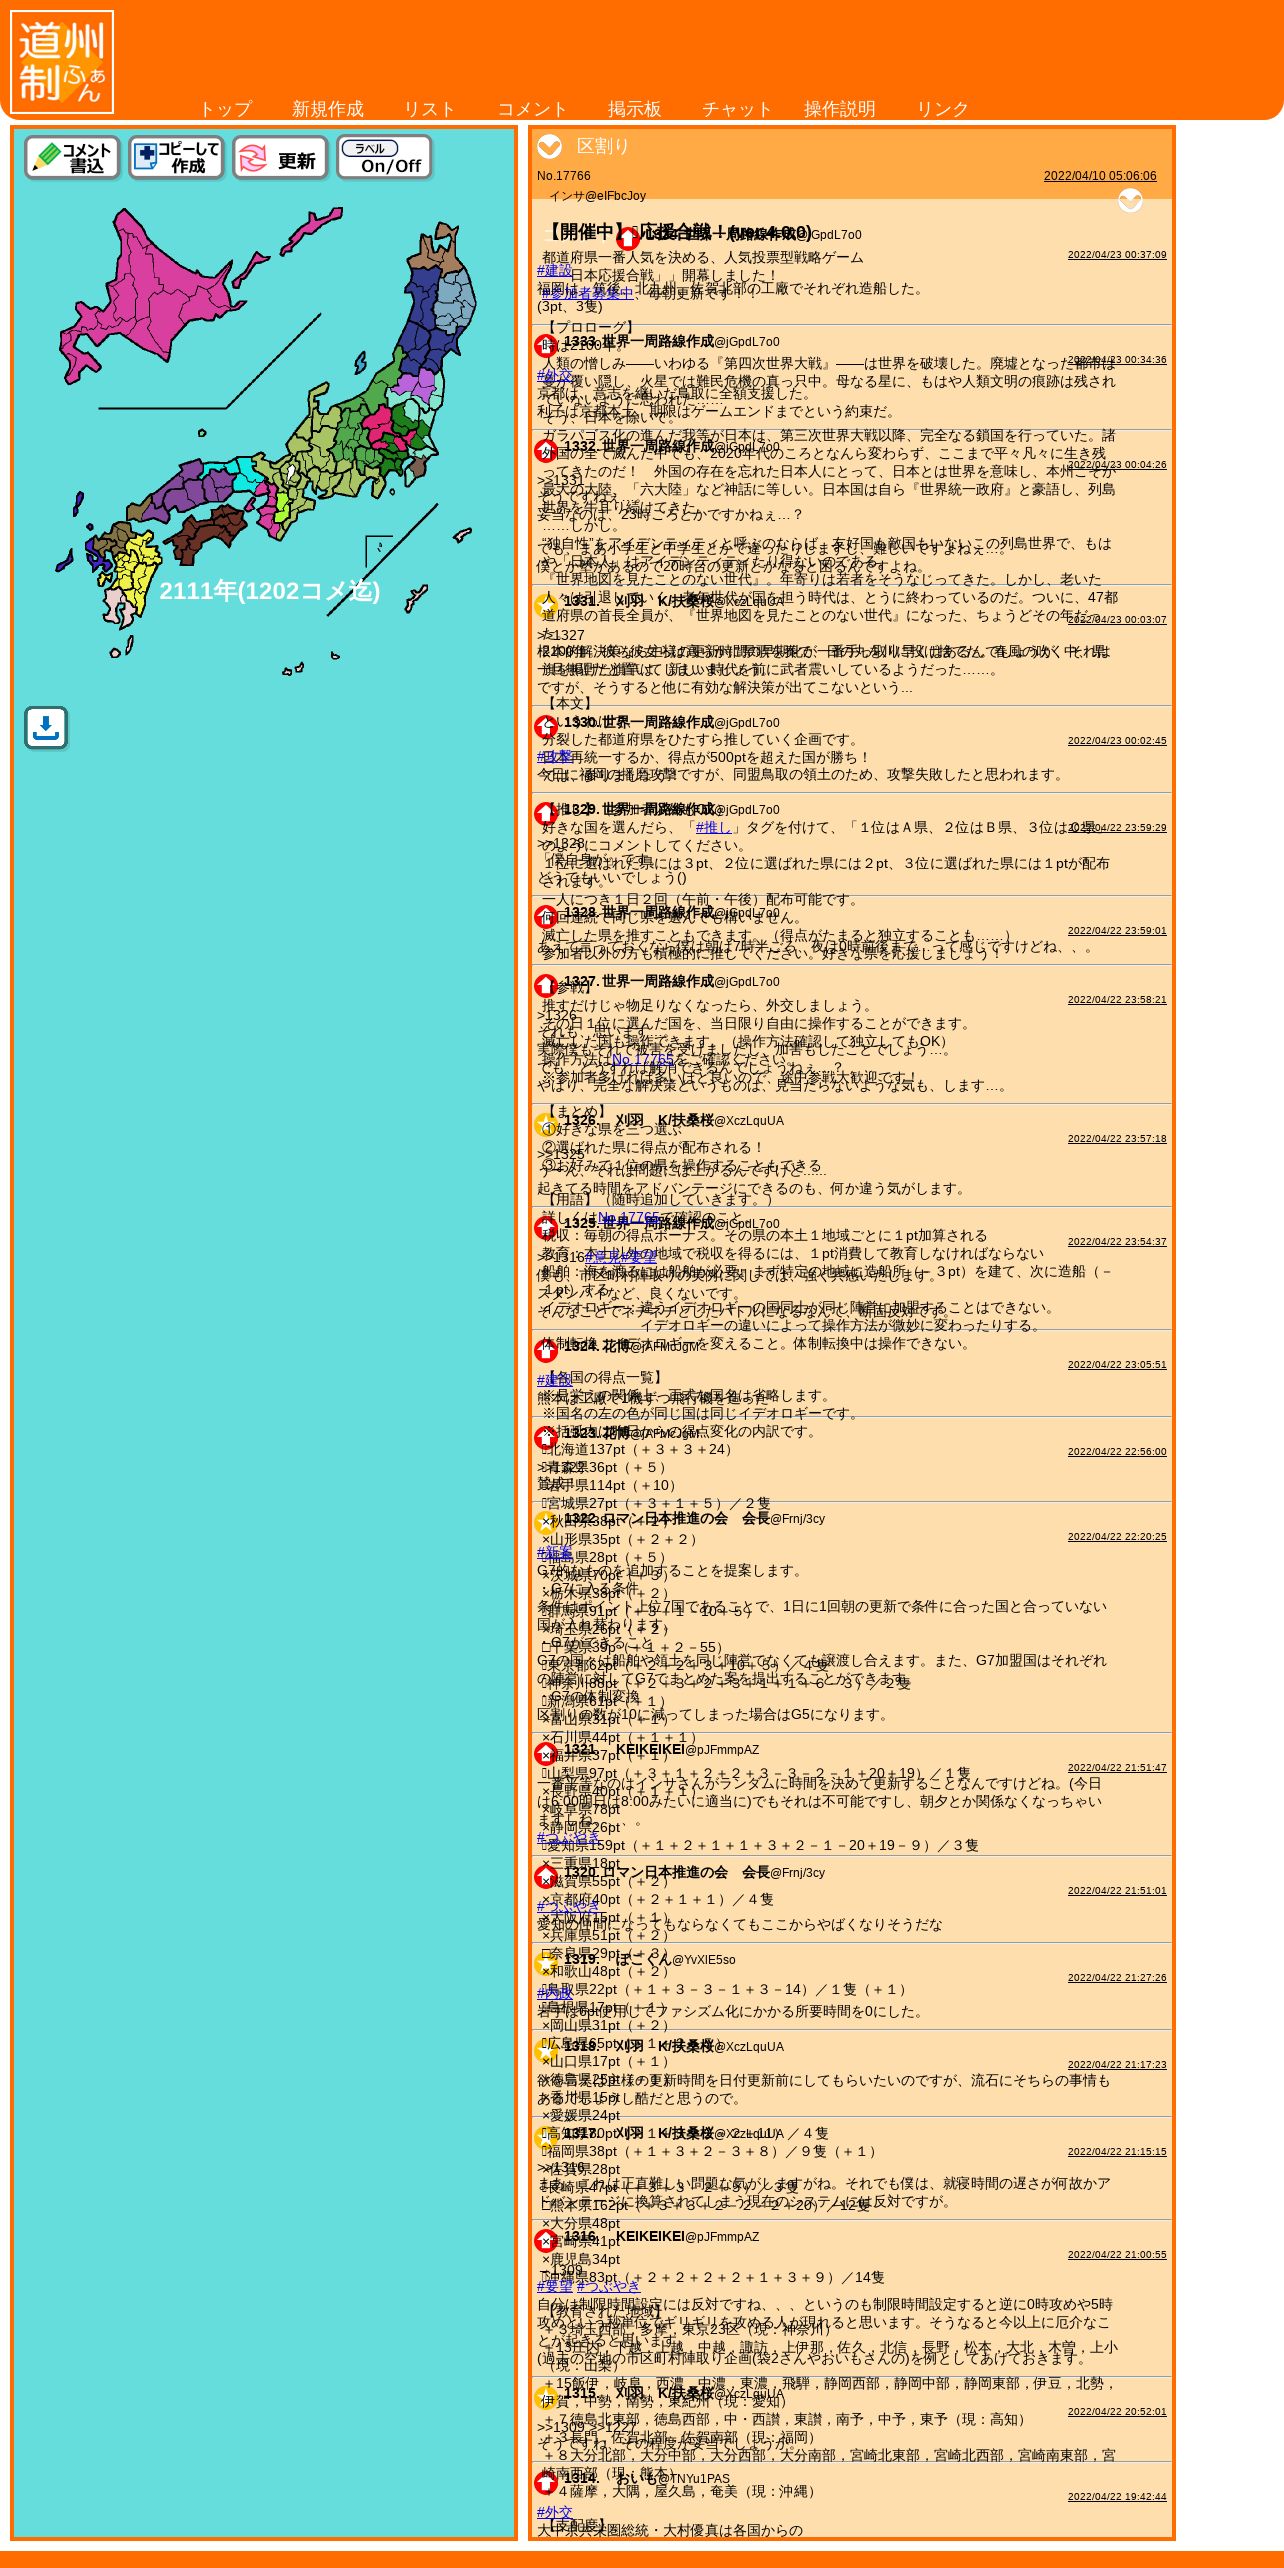Click comment 1321 author KEIKEIKEI@pJFmmpAZ
The image size is (1284, 2568).
[687, 1749]
